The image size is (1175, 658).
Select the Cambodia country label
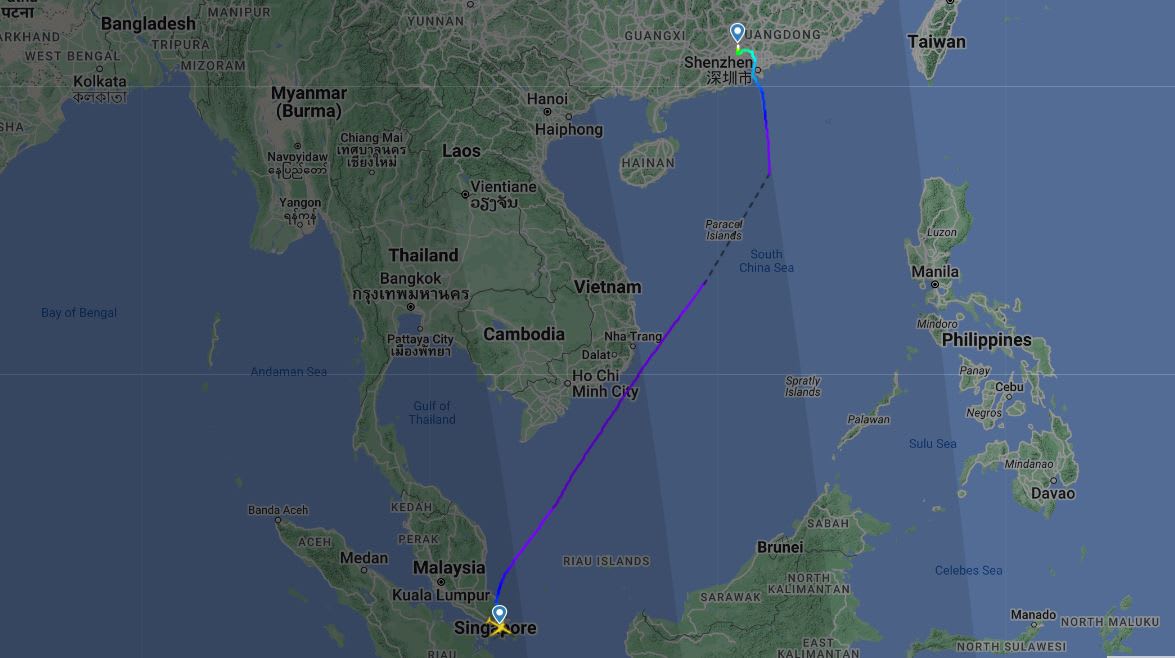[x=524, y=334]
